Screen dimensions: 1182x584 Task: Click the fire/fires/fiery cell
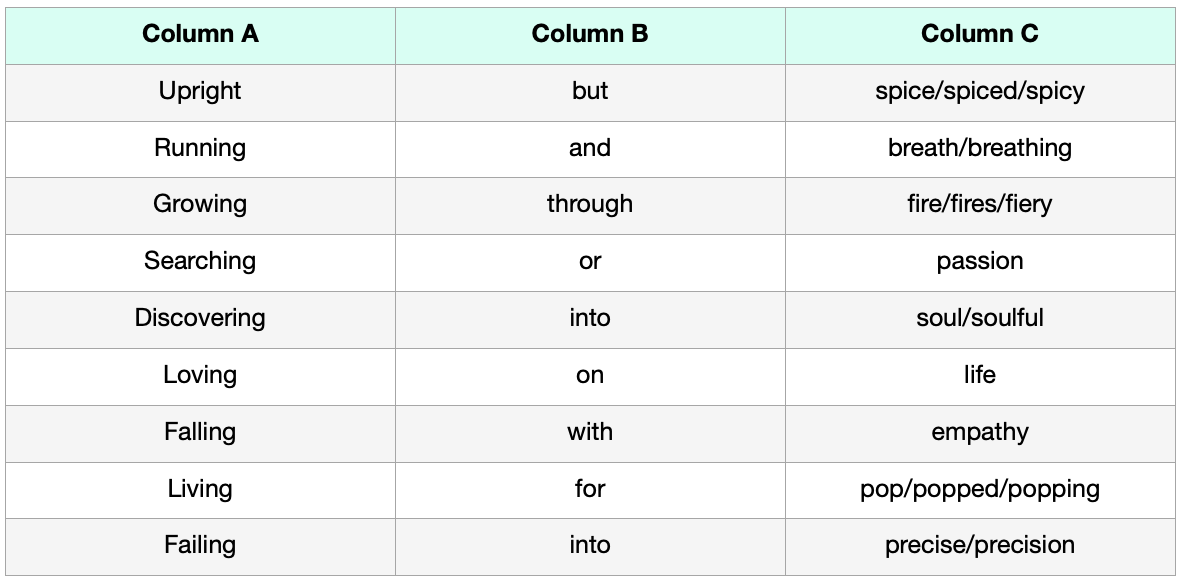pyautogui.click(x=980, y=206)
